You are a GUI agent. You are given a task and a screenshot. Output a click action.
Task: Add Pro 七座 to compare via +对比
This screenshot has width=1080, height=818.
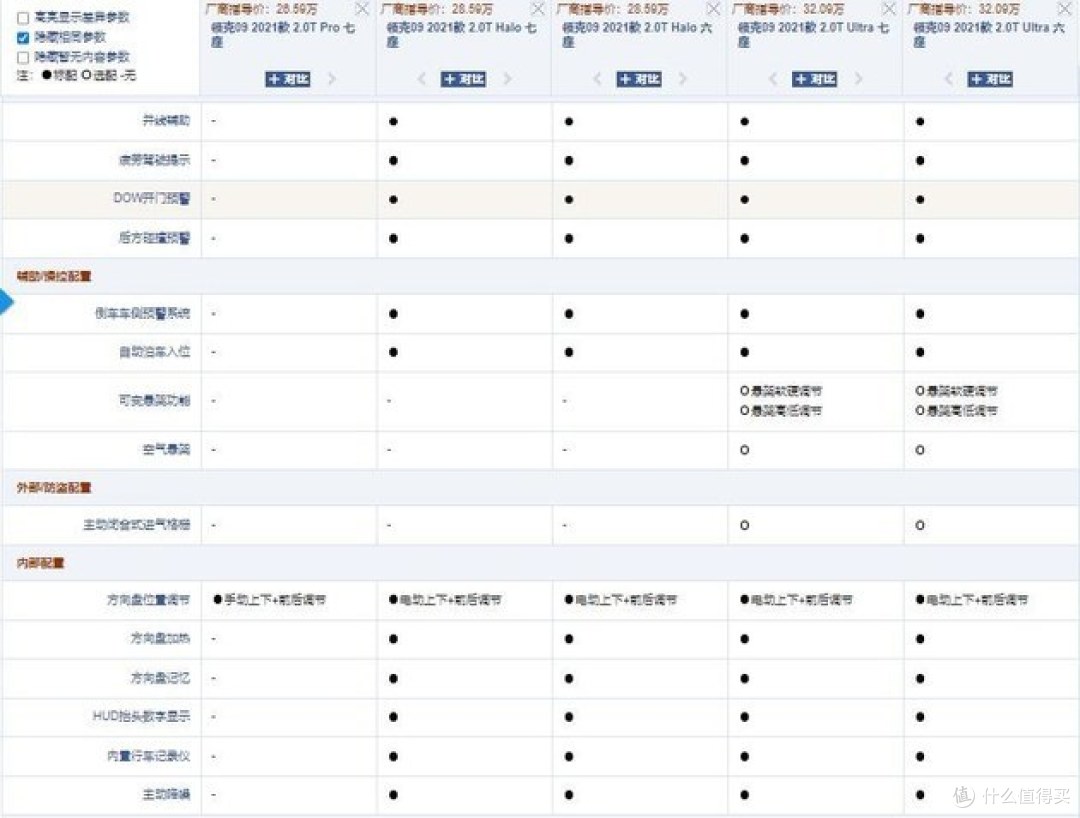(288, 79)
